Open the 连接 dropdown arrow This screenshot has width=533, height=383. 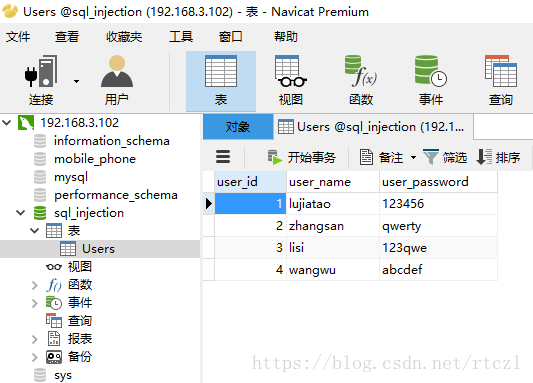(76, 81)
